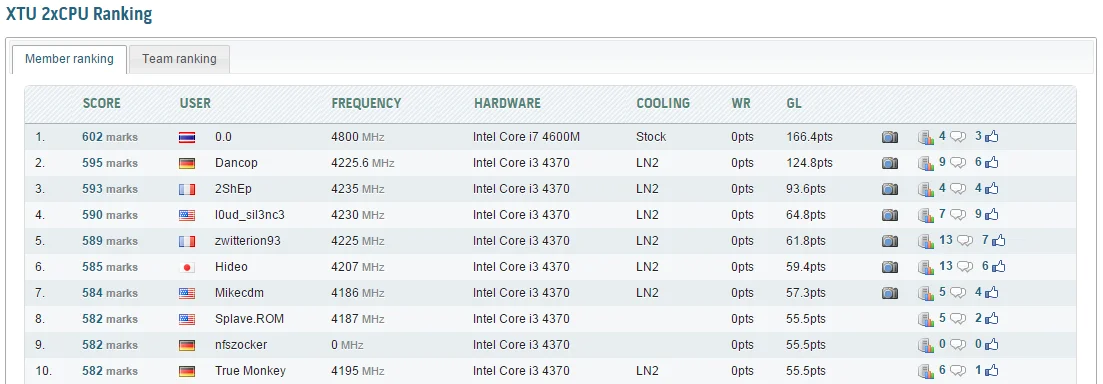Click the COOLING column header

[663, 103]
